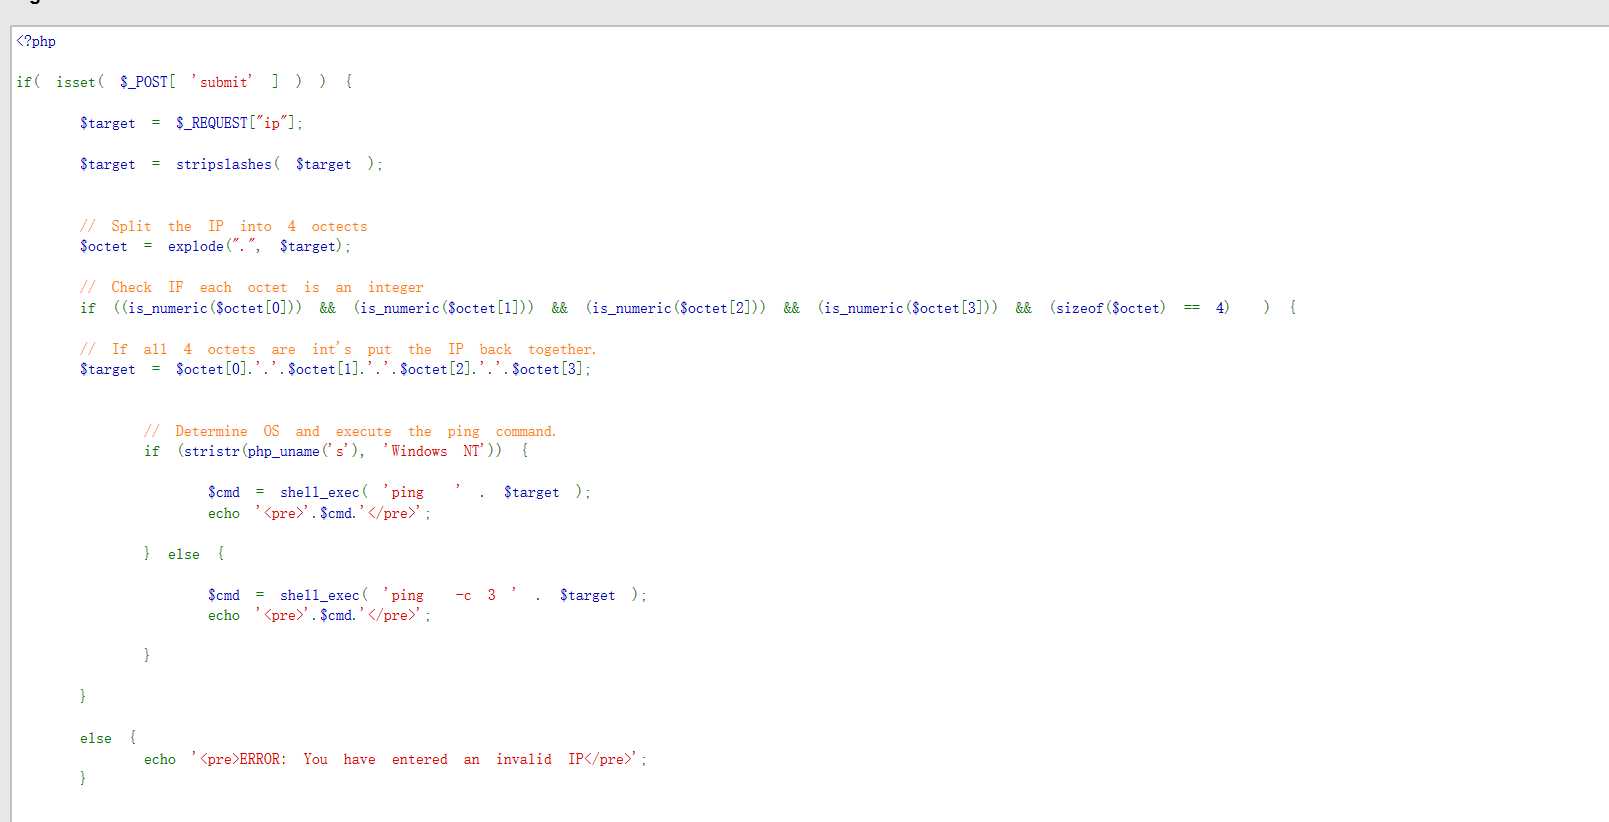Click comment 'Check IF each octet is an integer'

[251, 287]
